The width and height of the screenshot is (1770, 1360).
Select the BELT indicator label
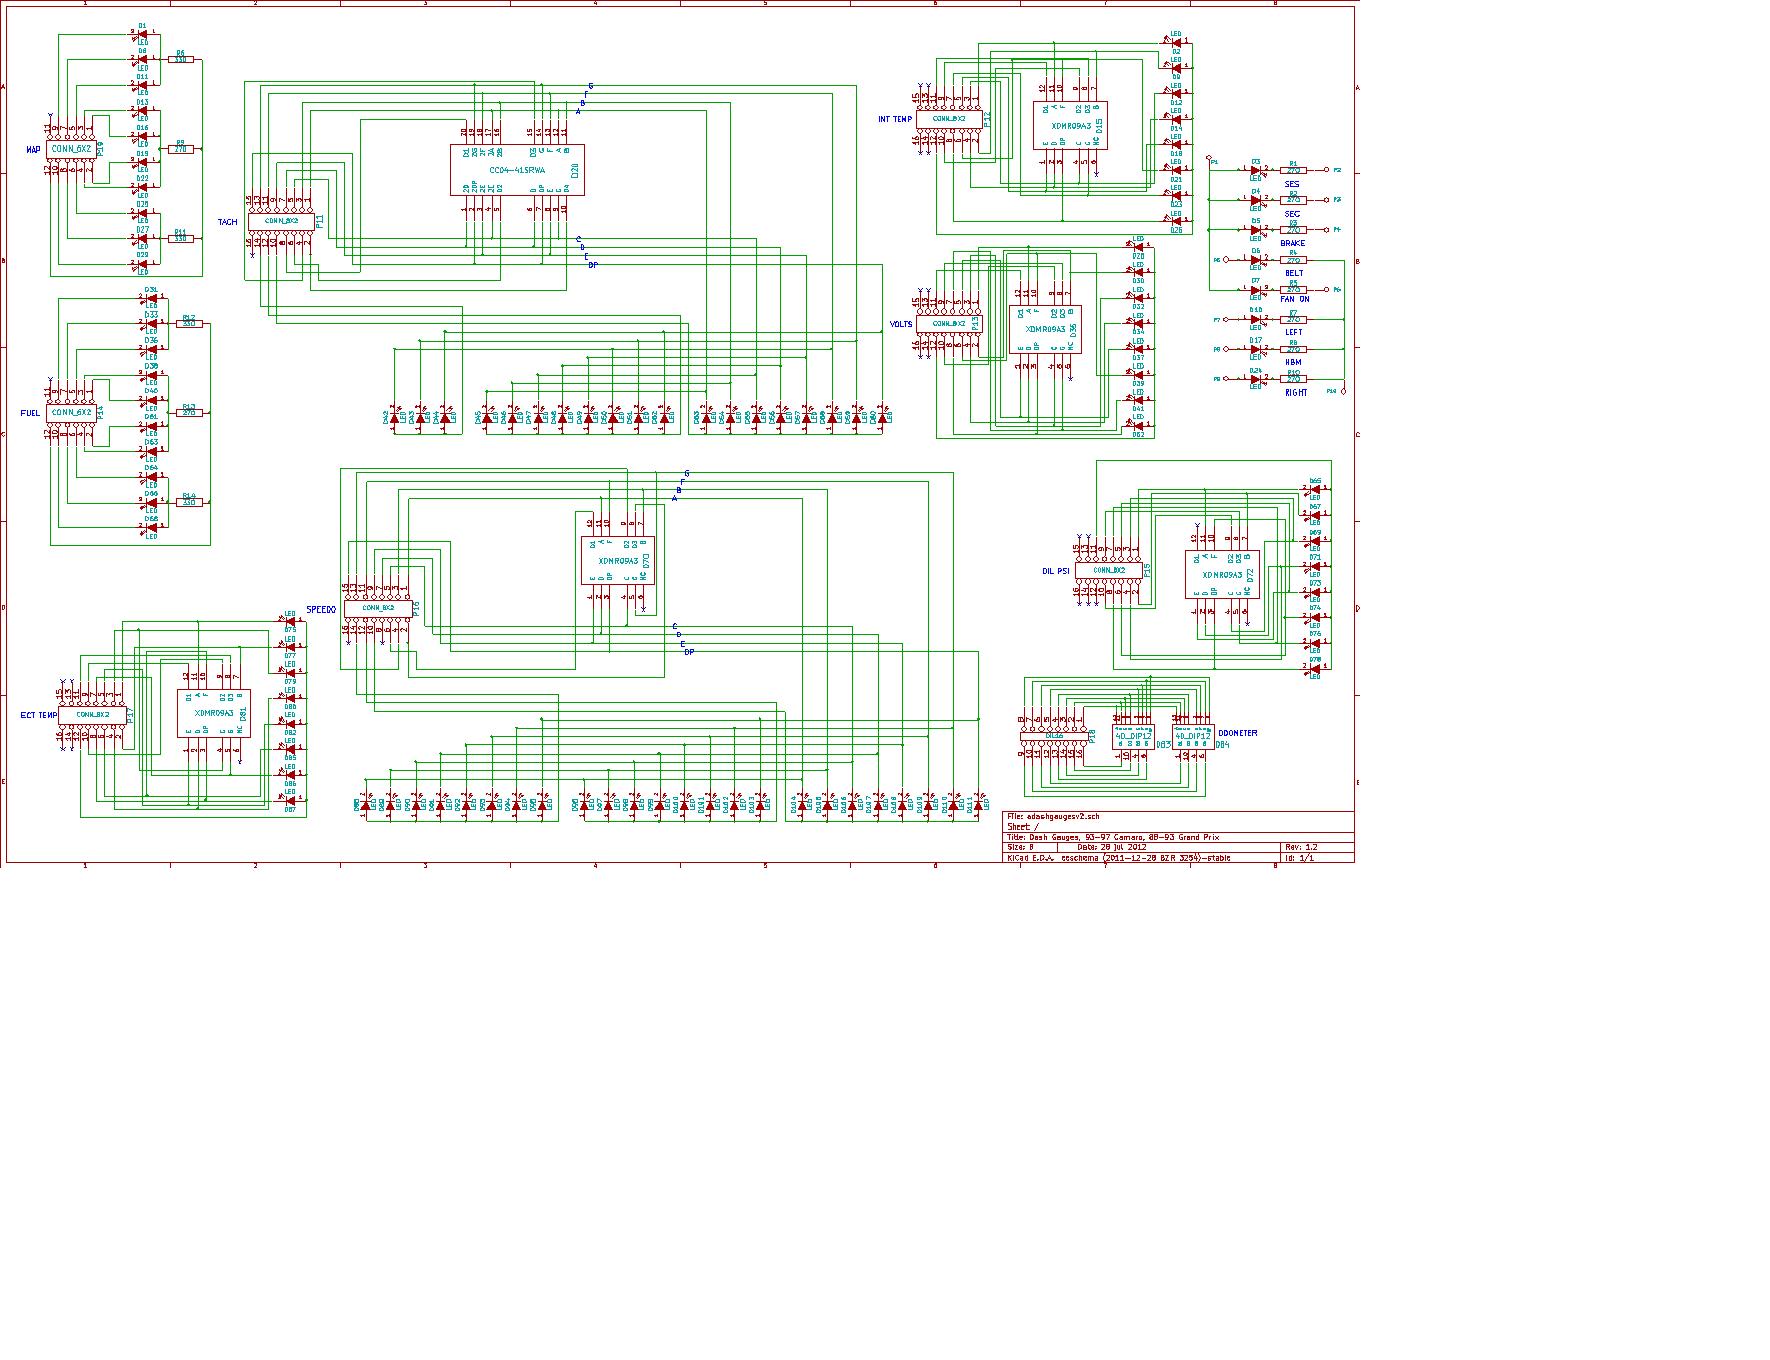click(x=1294, y=273)
